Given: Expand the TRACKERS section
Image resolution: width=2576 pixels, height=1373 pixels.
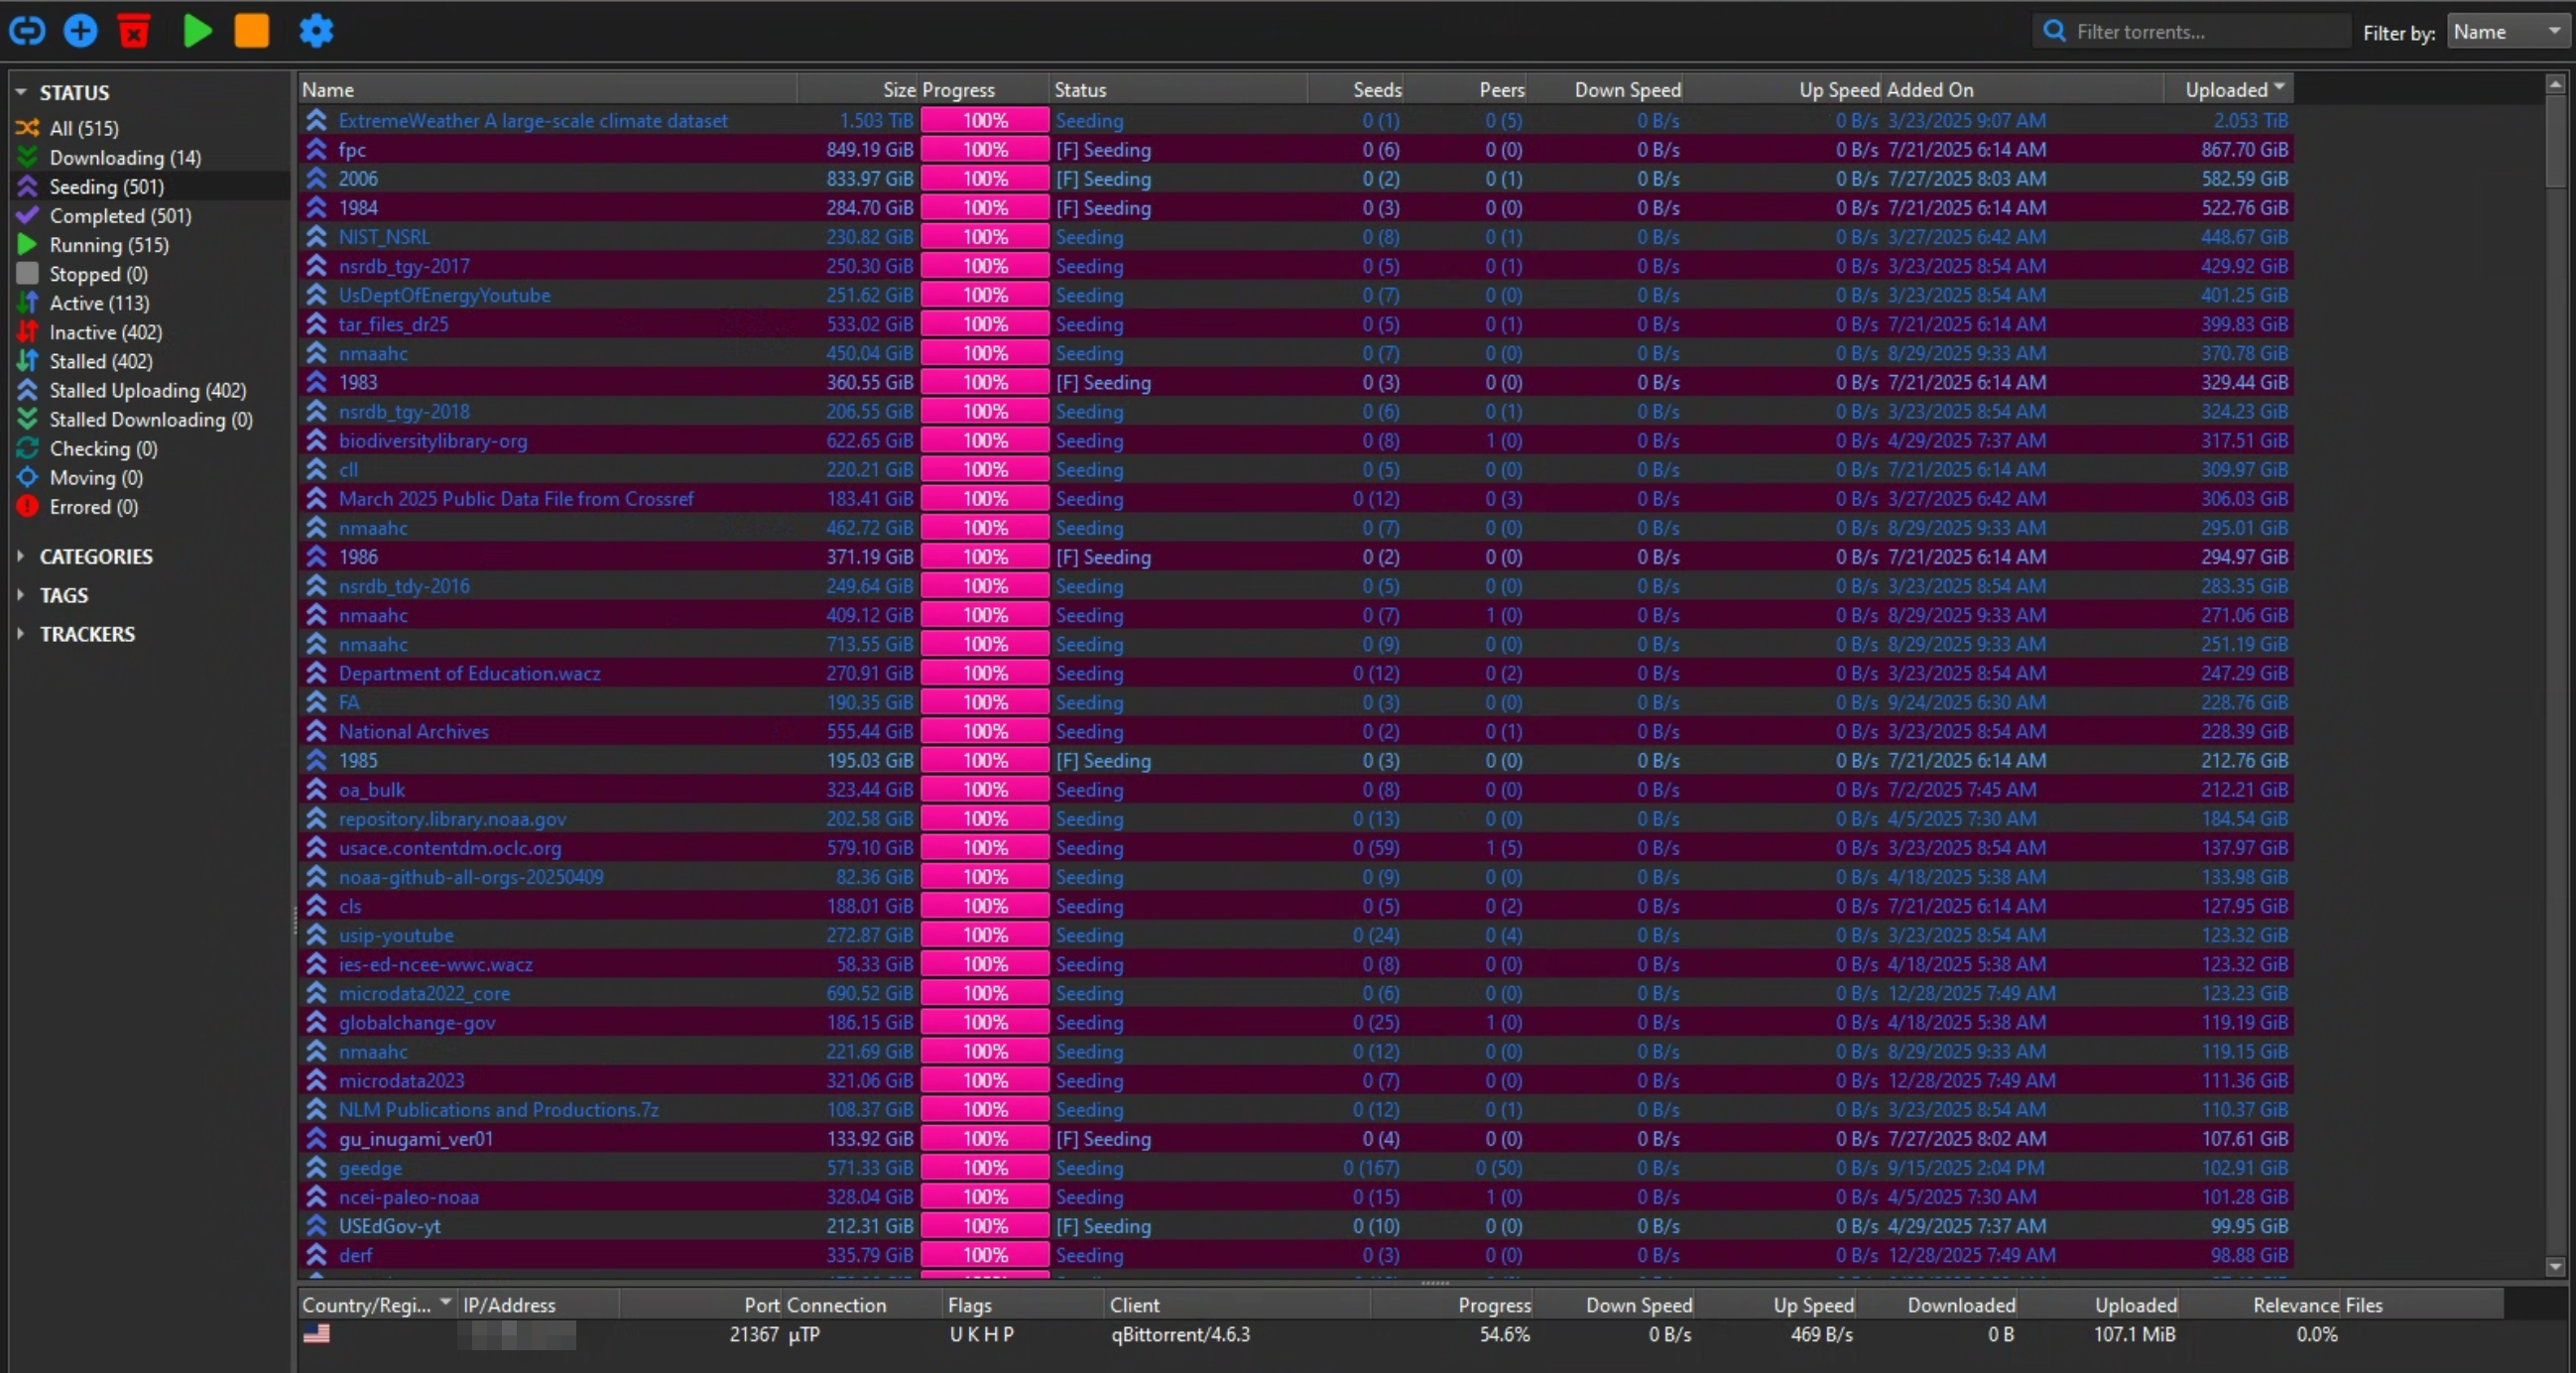Looking at the screenshot, I should [x=21, y=634].
